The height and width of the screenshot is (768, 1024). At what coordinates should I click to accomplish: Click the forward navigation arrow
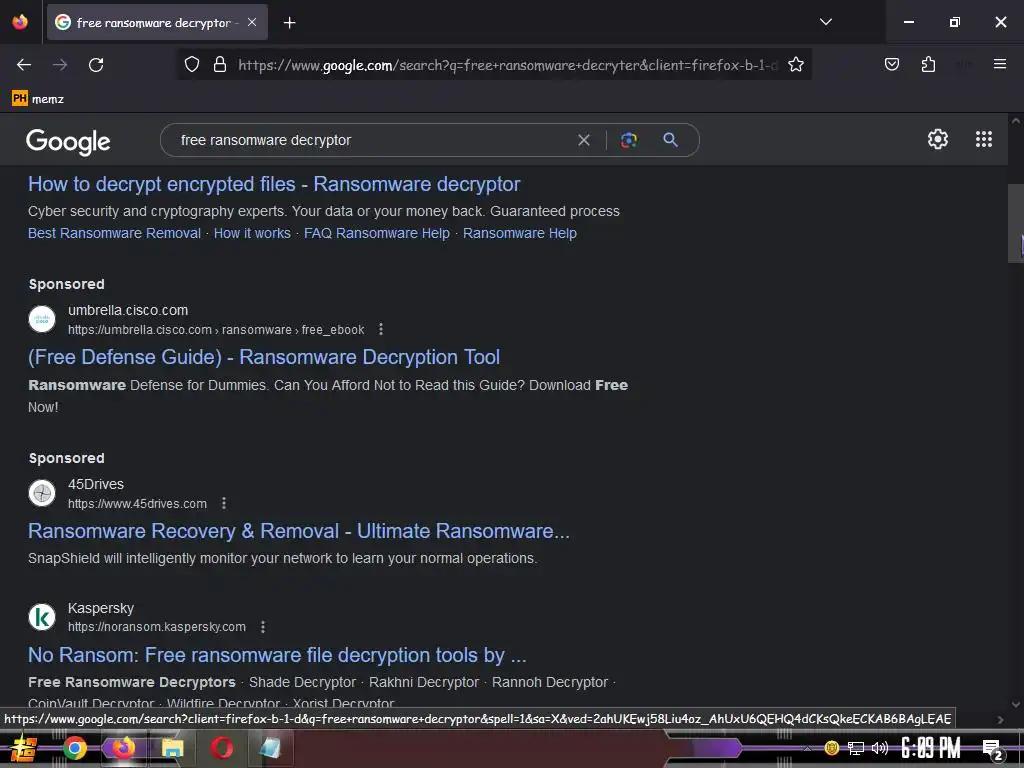point(60,65)
